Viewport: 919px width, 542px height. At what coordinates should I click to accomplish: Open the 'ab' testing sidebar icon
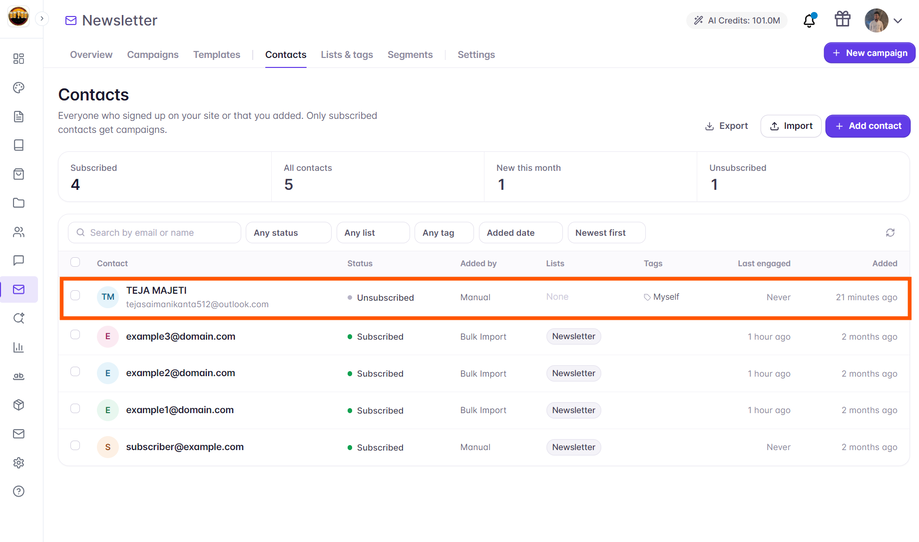click(19, 376)
